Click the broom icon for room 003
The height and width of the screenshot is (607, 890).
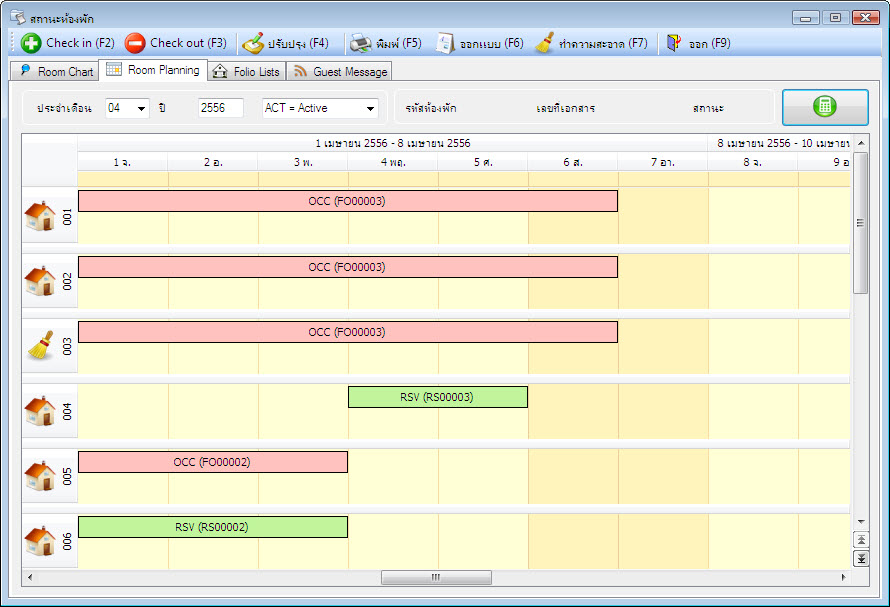click(x=40, y=345)
